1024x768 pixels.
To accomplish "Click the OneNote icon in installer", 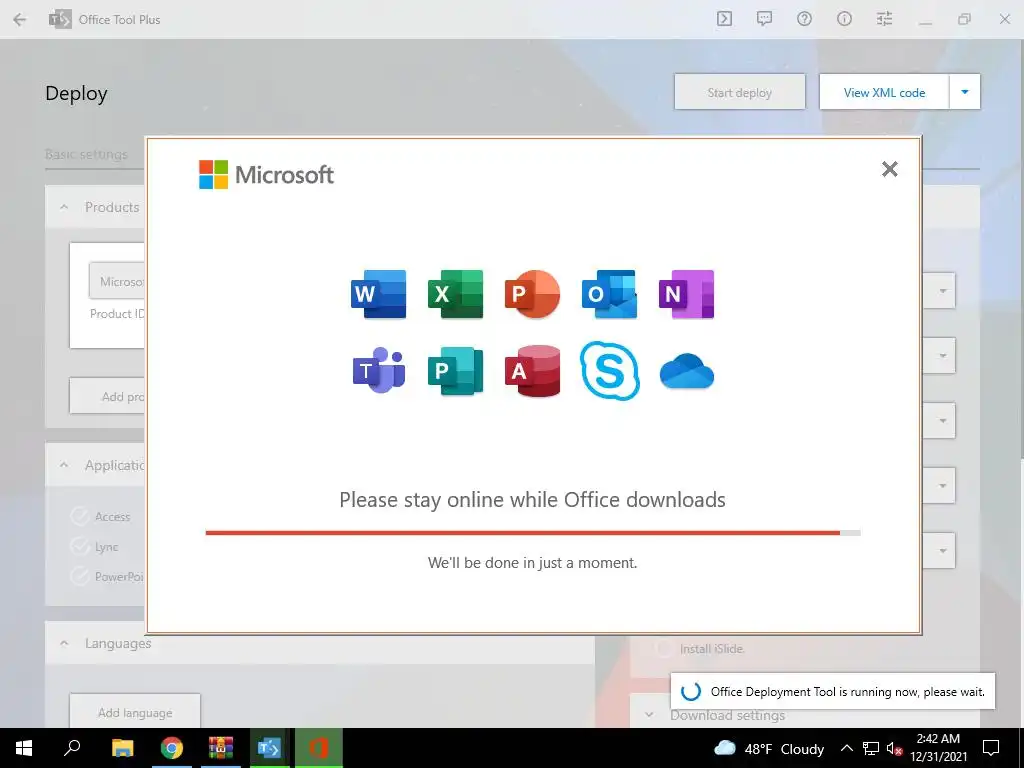I will coord(686,294).
